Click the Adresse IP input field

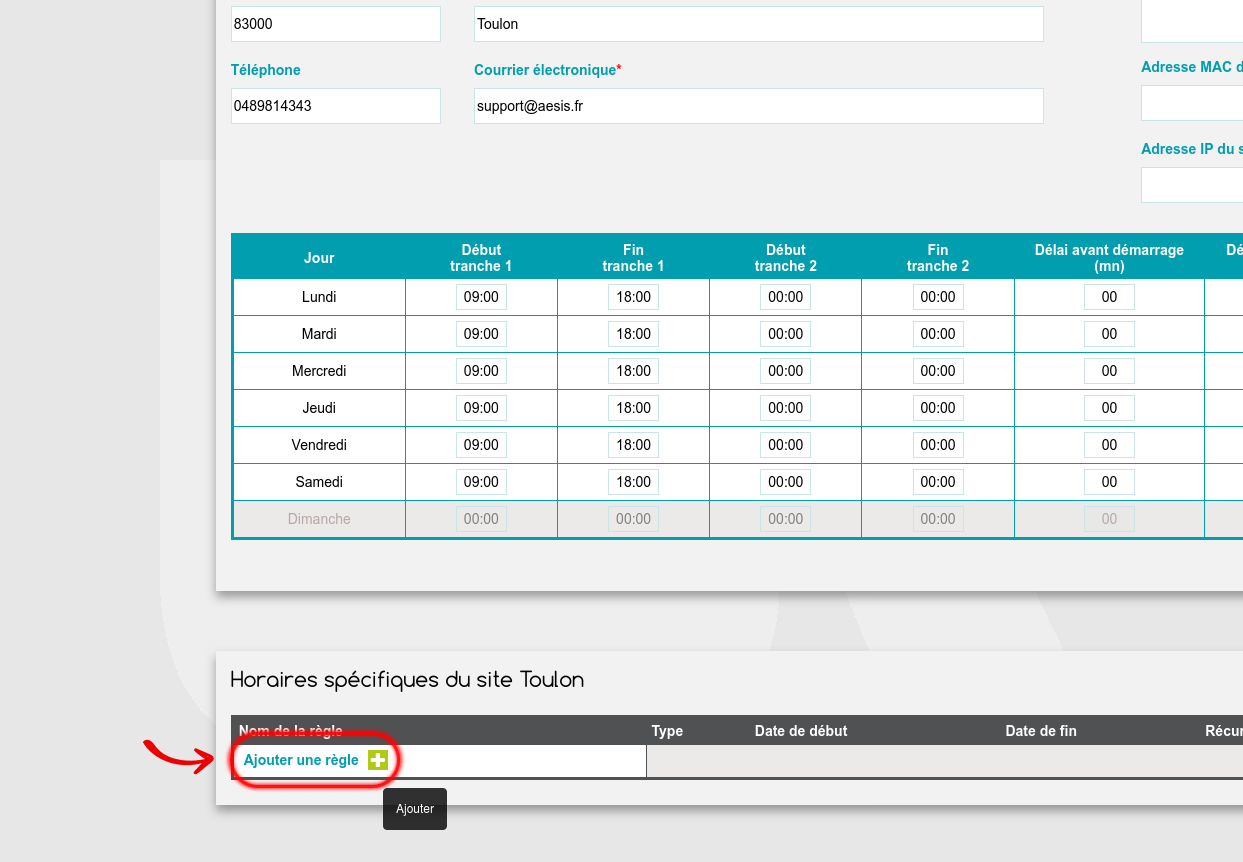[x=1192, y=185]
